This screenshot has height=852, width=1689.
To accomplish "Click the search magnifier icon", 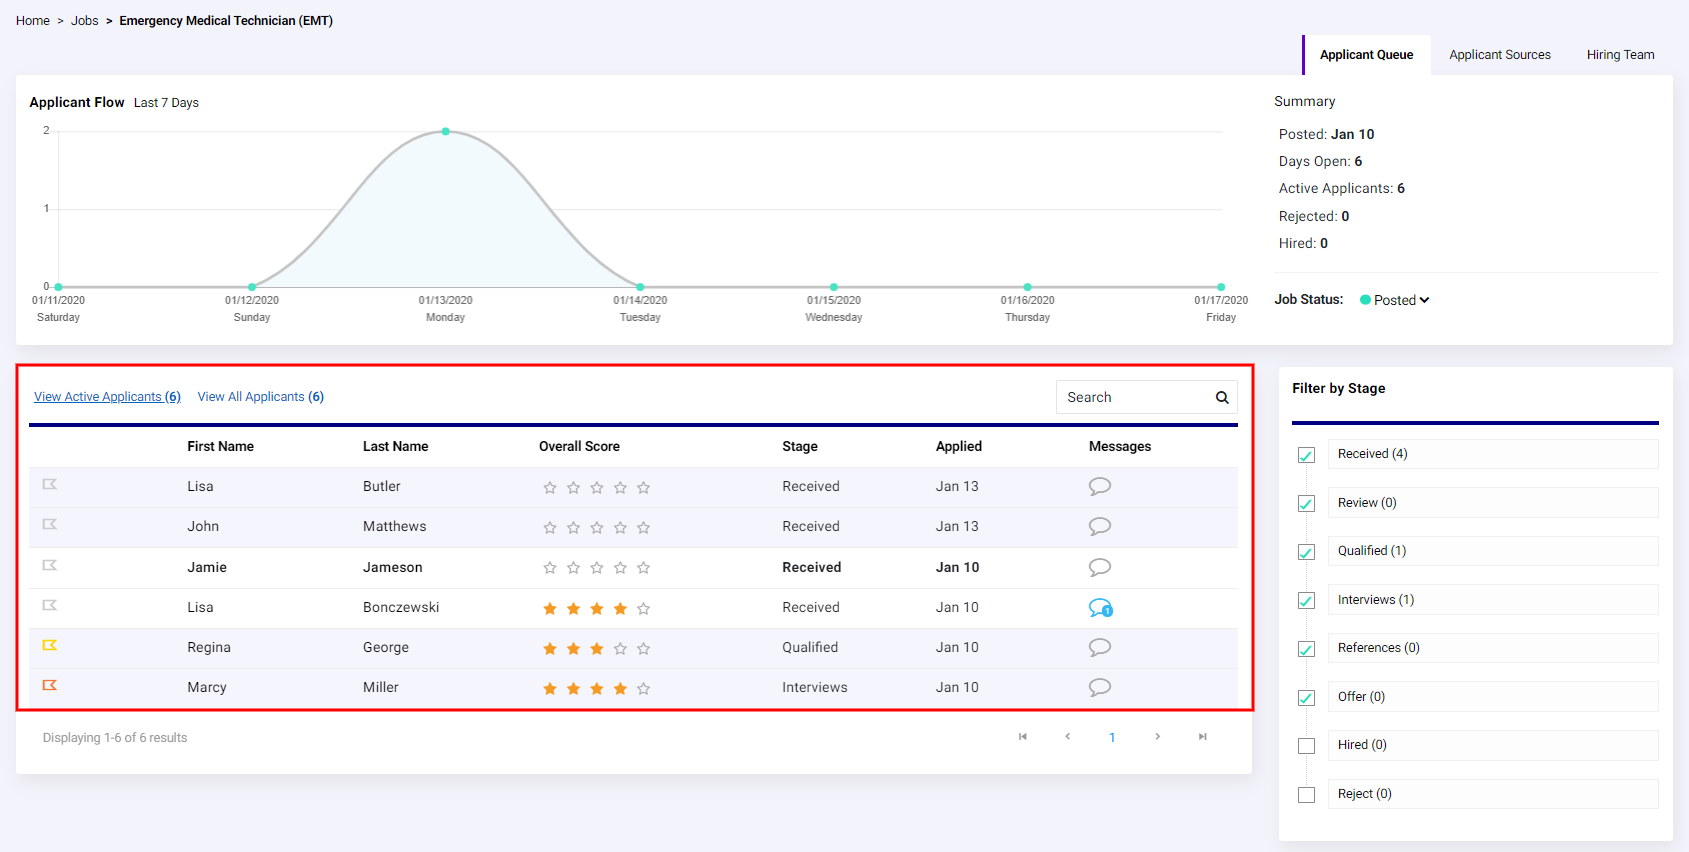I will point(1222,398).
